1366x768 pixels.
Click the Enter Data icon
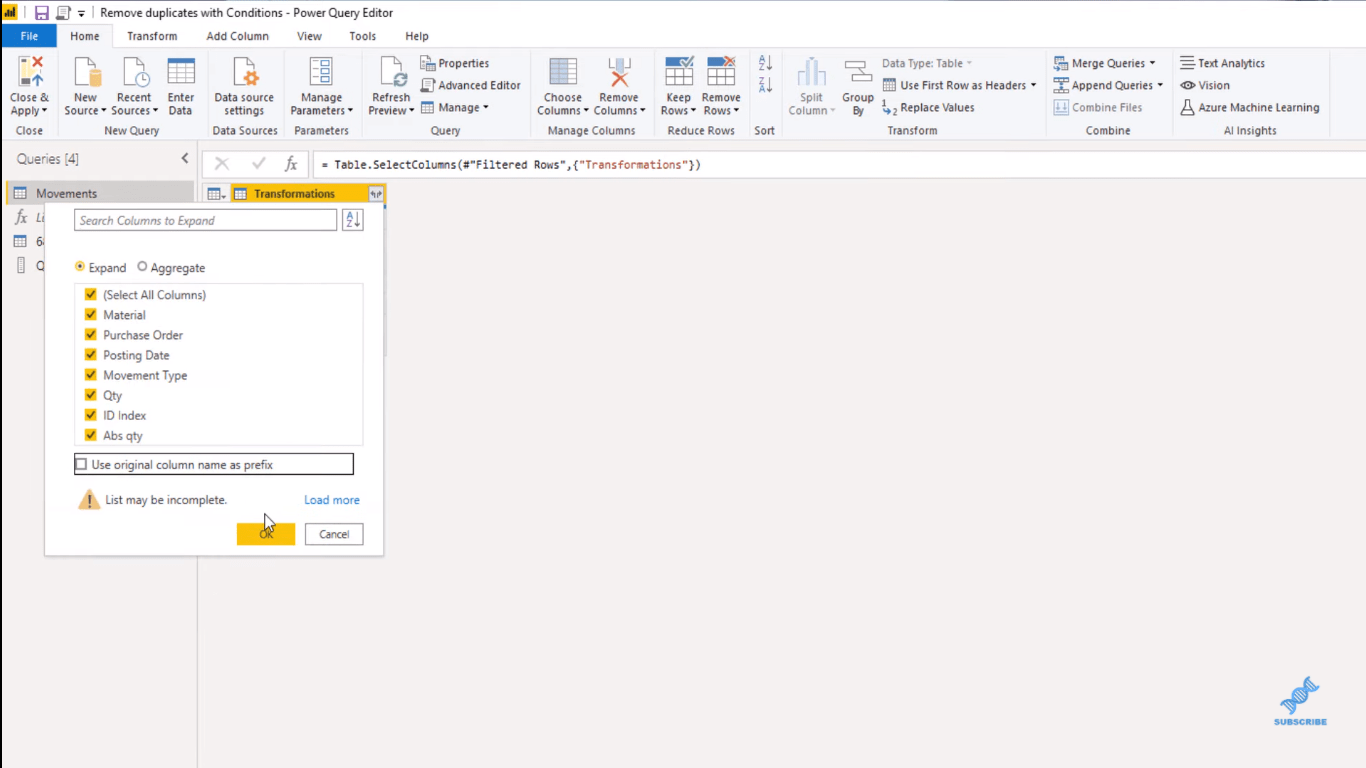pyautogui.click(x=181, y=72)
